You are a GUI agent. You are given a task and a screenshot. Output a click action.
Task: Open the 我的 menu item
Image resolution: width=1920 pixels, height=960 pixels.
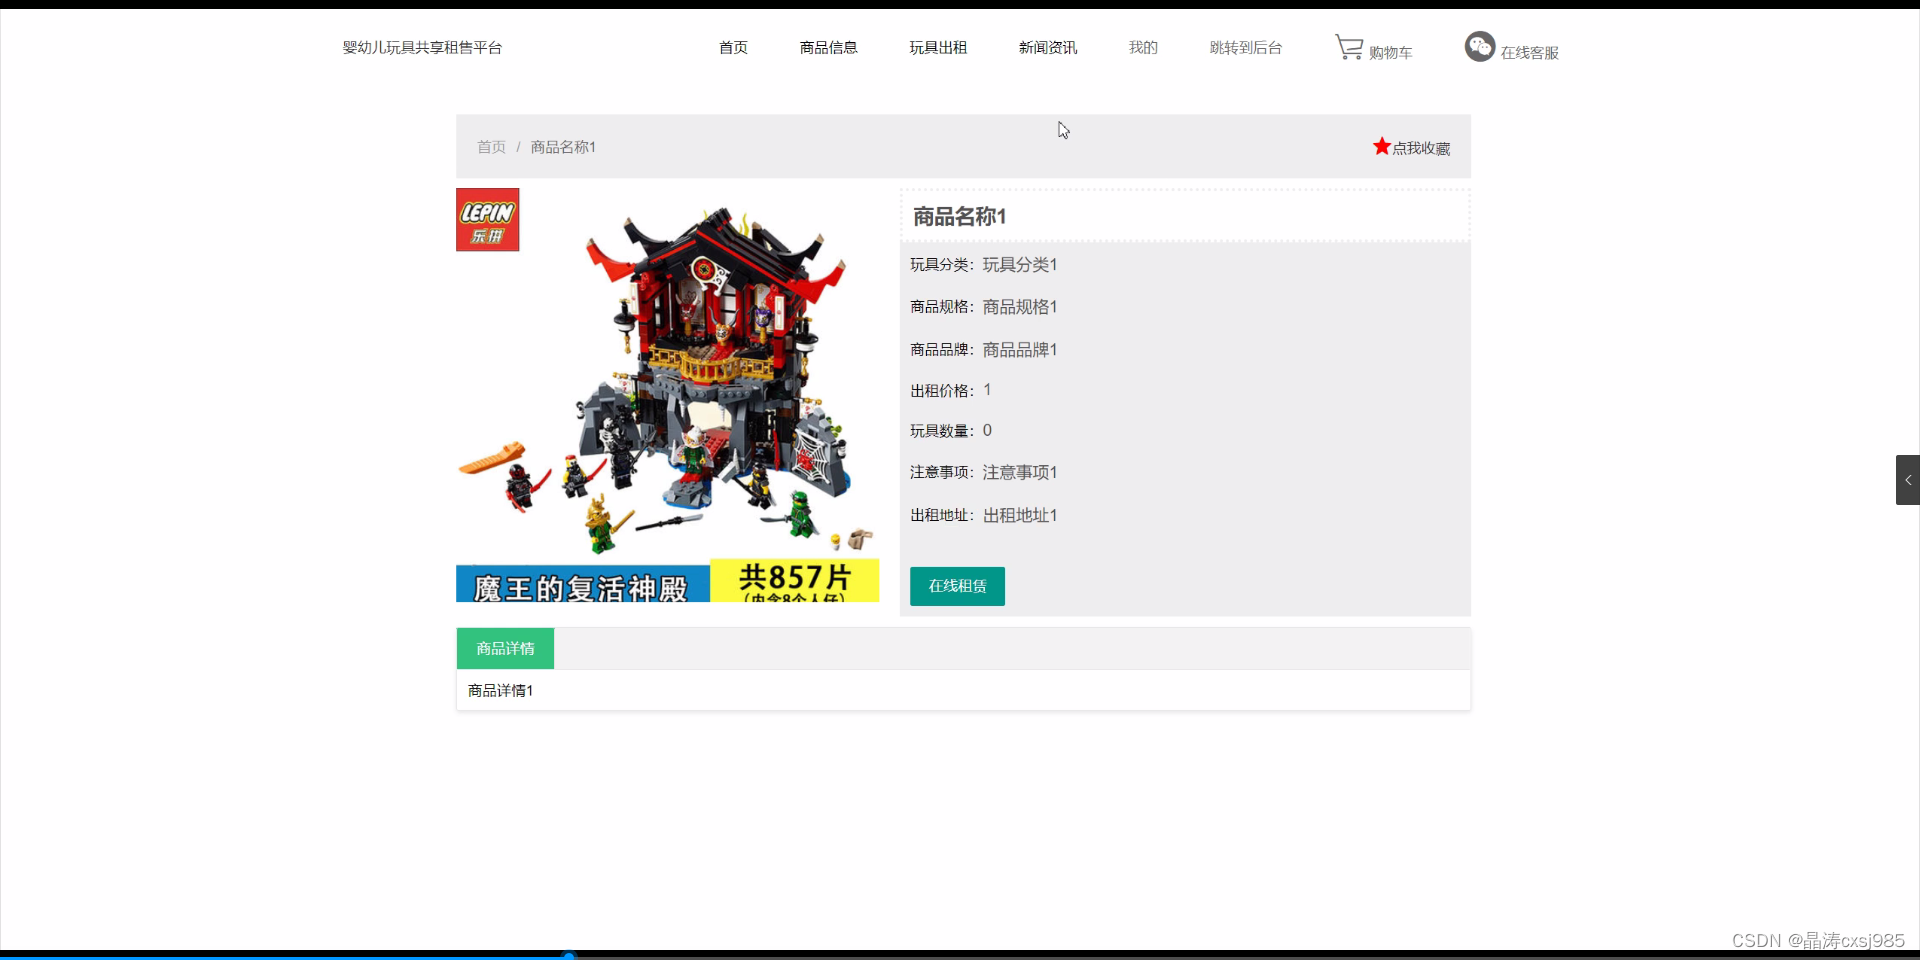(x=1143, y=47)
